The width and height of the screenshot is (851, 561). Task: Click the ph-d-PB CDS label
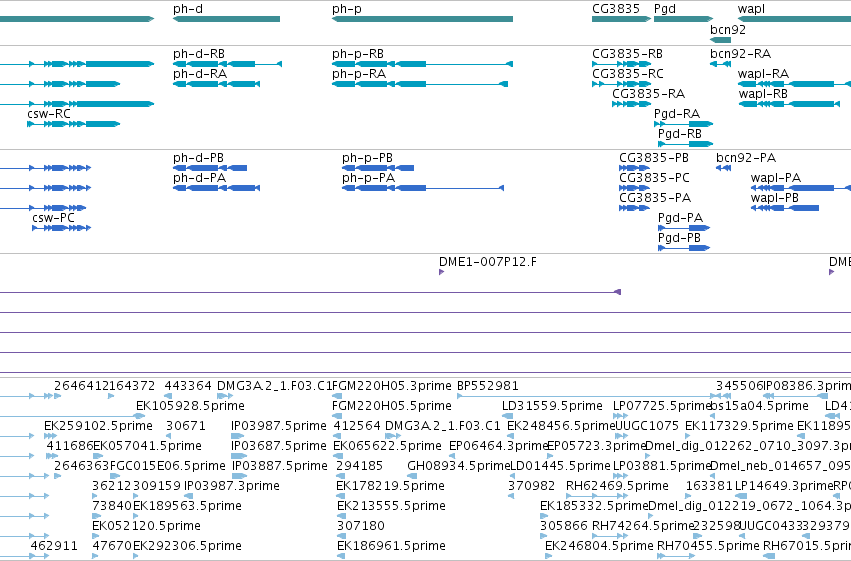click(x=198, y=158)
